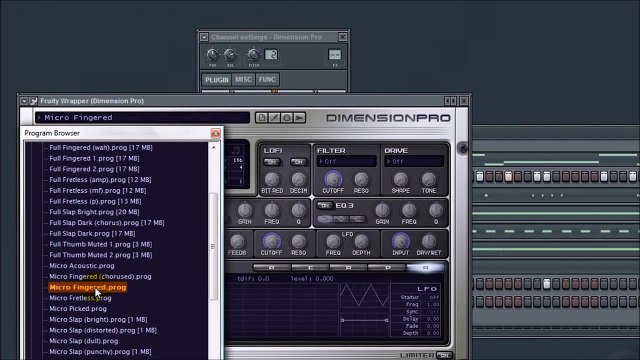Open the Fruity Wrapper plugin icon in title bar
The image size is (640, 360).
(x=33, y=101)
